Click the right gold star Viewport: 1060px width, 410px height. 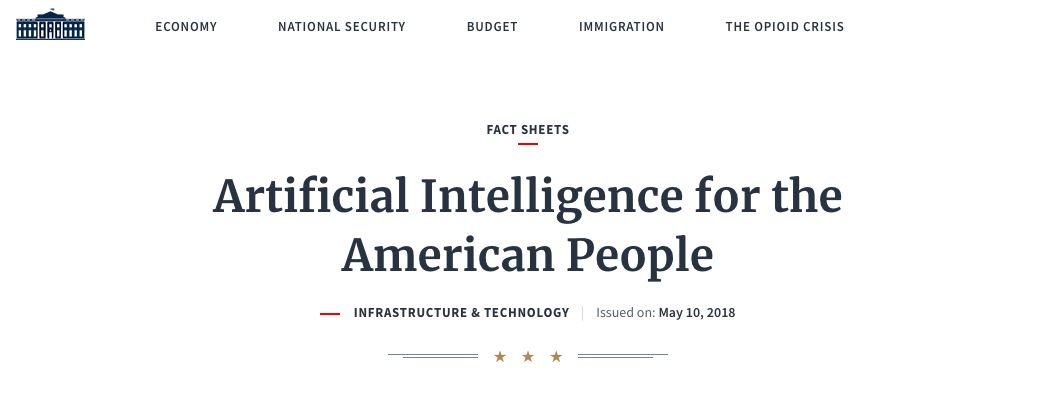coord(556,356)
